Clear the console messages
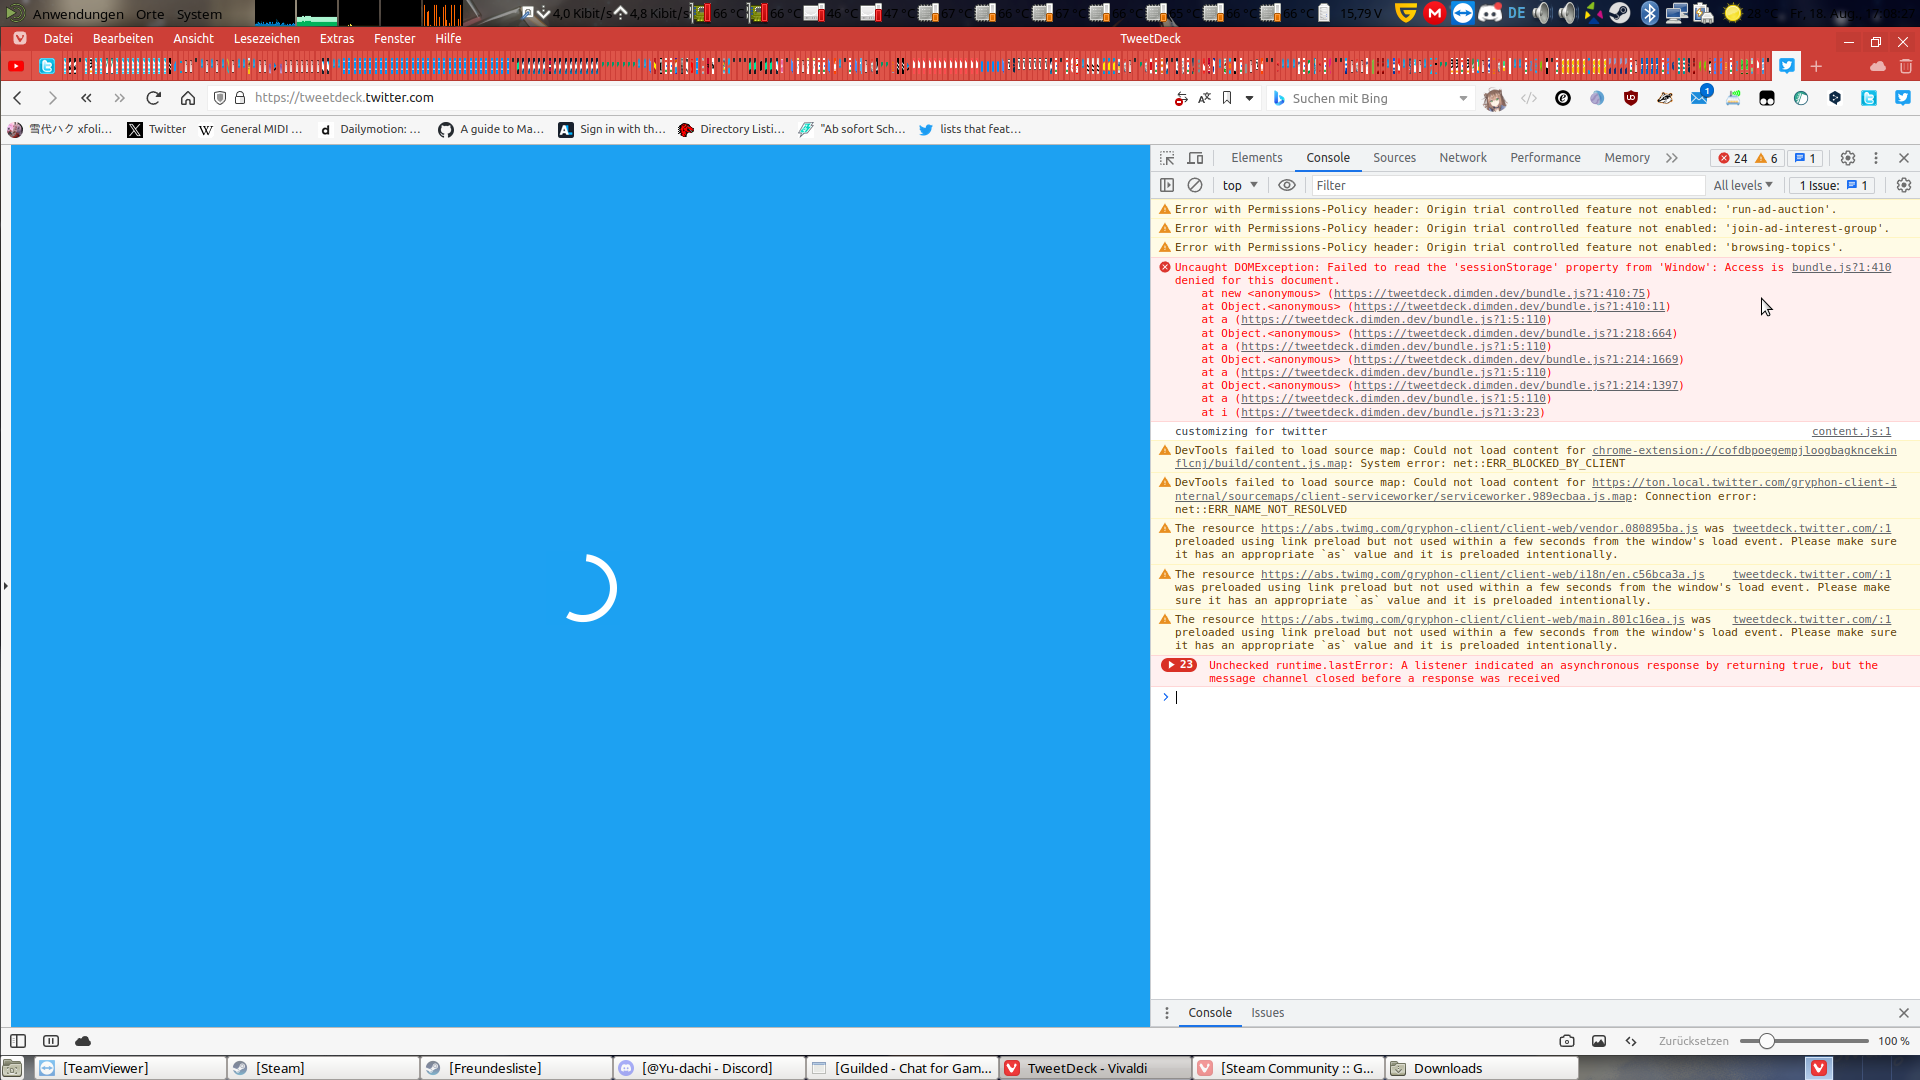Screen dimensions: 1920x1080 tap(1195, 185)
